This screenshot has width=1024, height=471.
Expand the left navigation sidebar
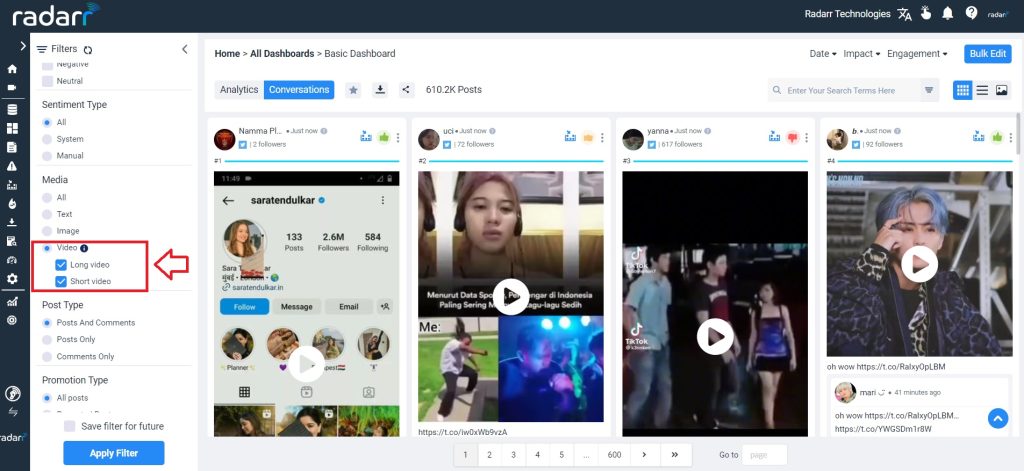23,46
